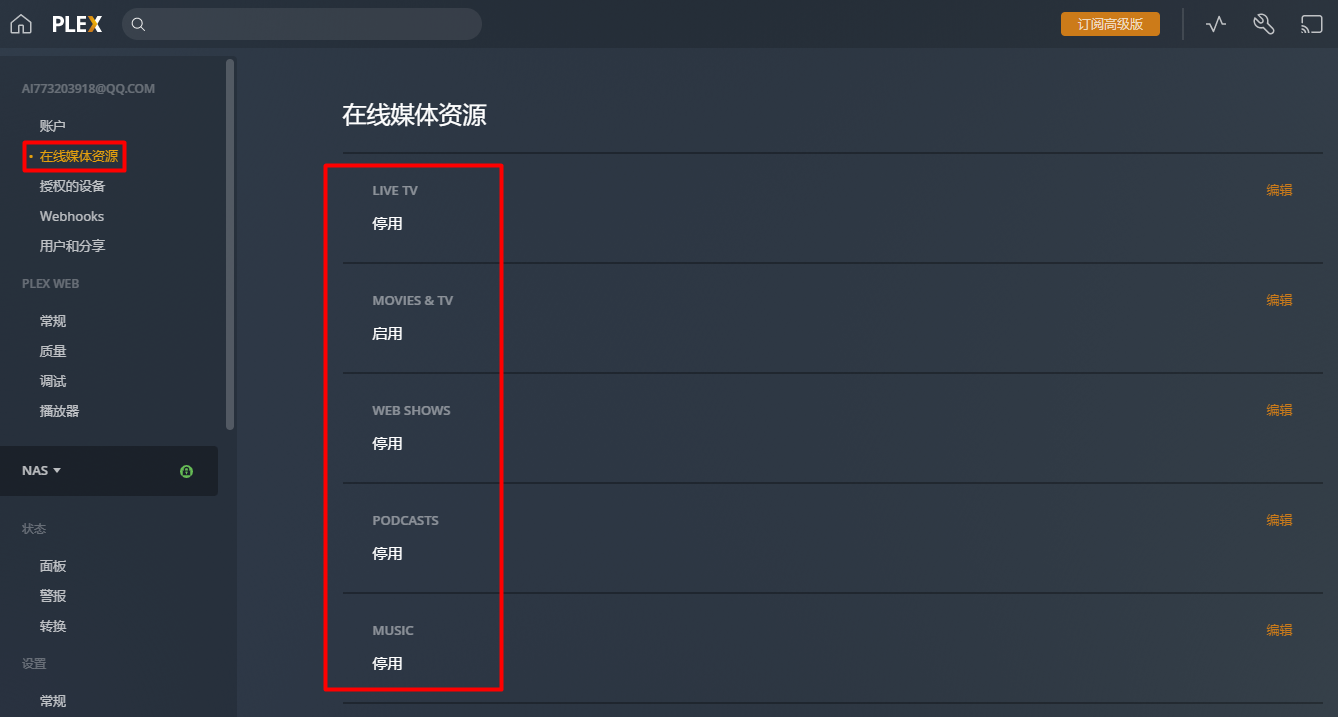Open Webhooks settings page
The image size is (1338, 717).
pyautogui.click(x=72, y=216)
